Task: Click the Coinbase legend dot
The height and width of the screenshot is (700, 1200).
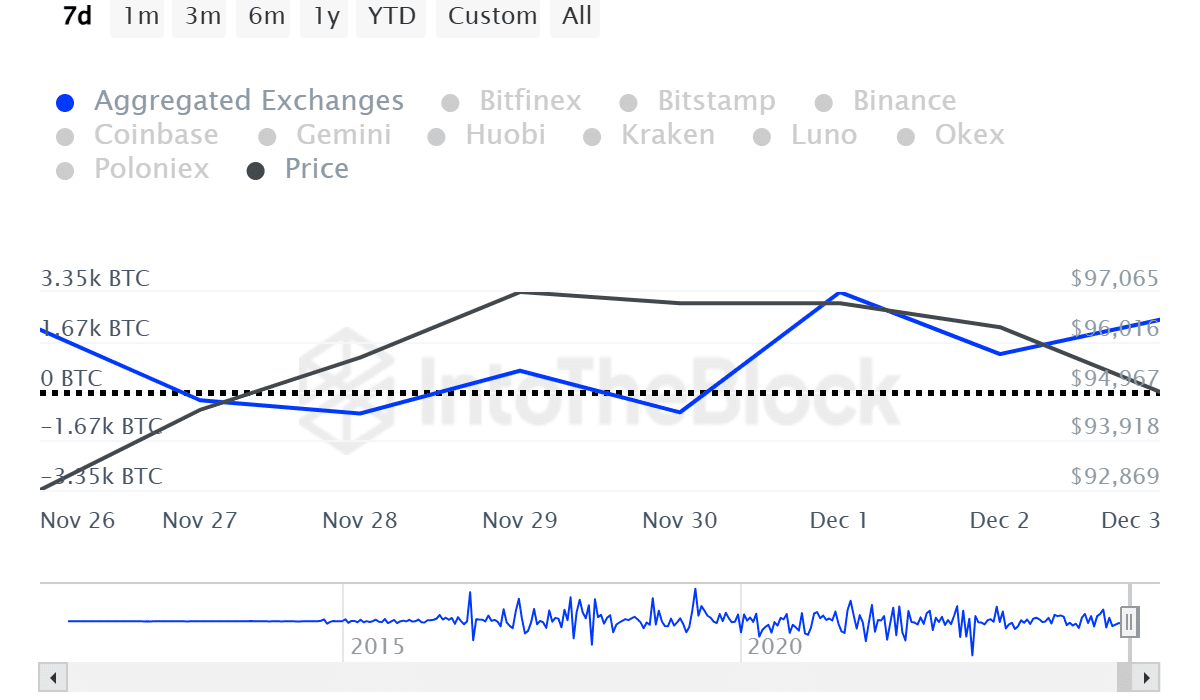Action: (66, 137)
